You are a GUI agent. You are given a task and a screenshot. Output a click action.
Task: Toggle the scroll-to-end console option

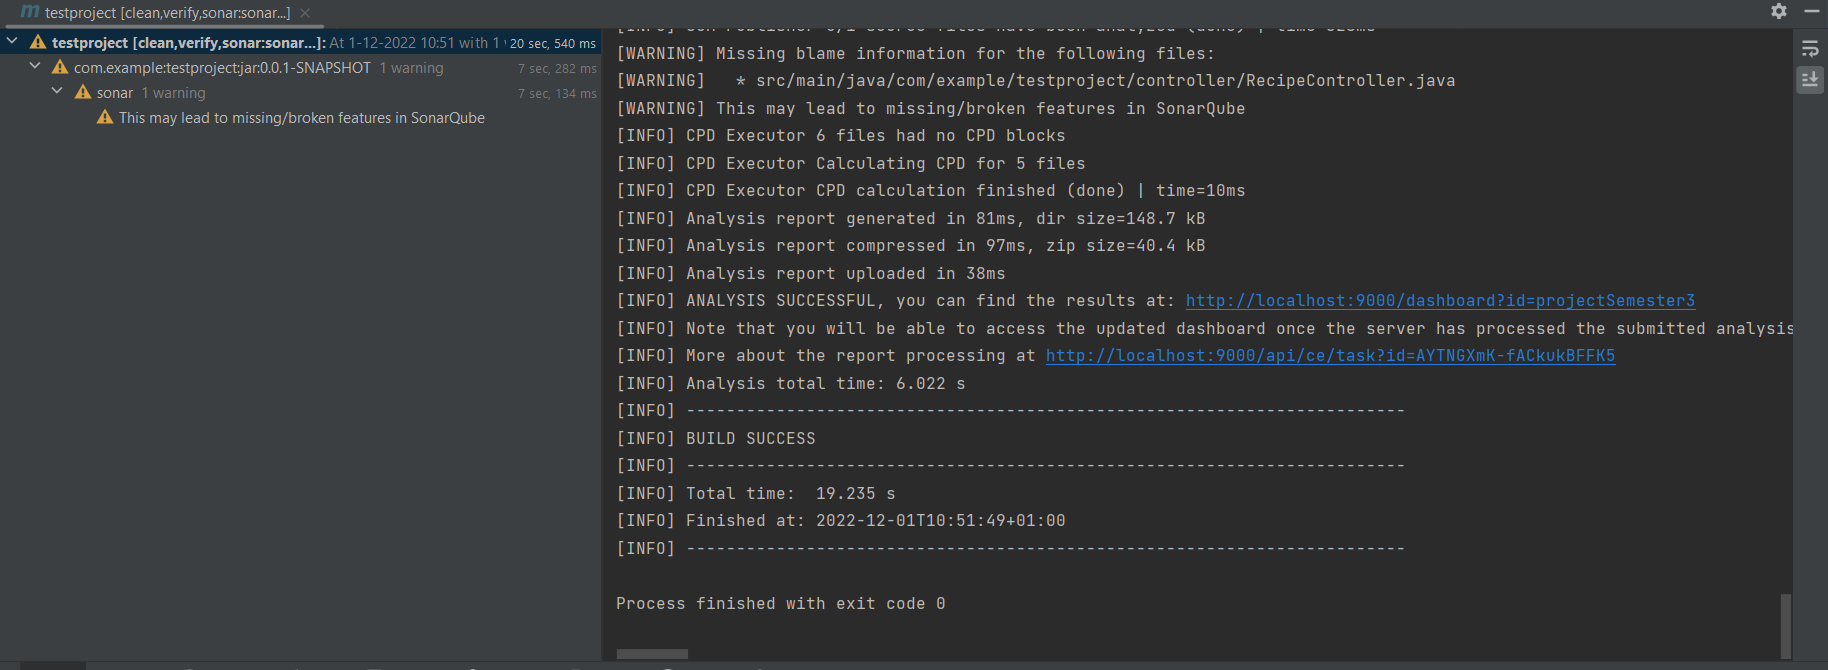click(1810, 80)
